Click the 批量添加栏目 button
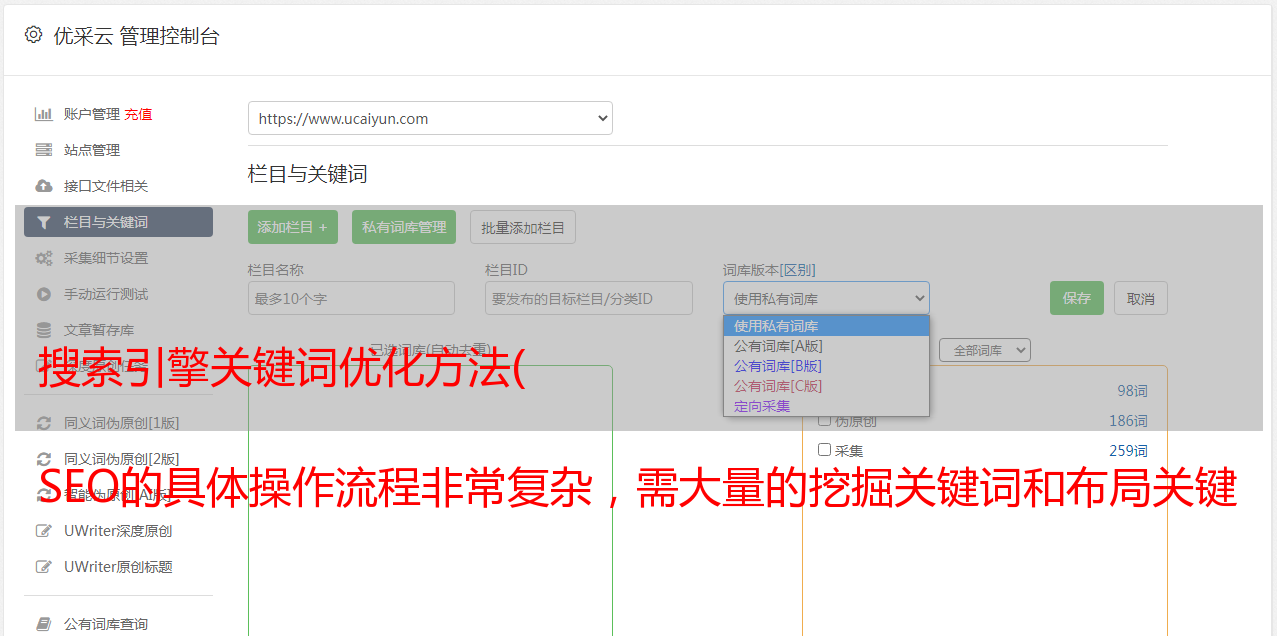1277x636 pixels. coord(523,227)
